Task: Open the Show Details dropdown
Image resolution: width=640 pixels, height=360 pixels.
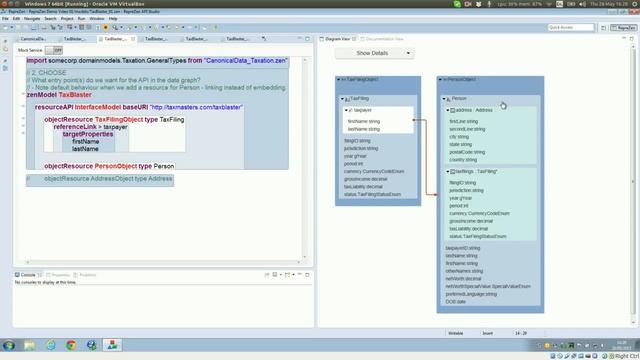Action: (x=374, y=53)
